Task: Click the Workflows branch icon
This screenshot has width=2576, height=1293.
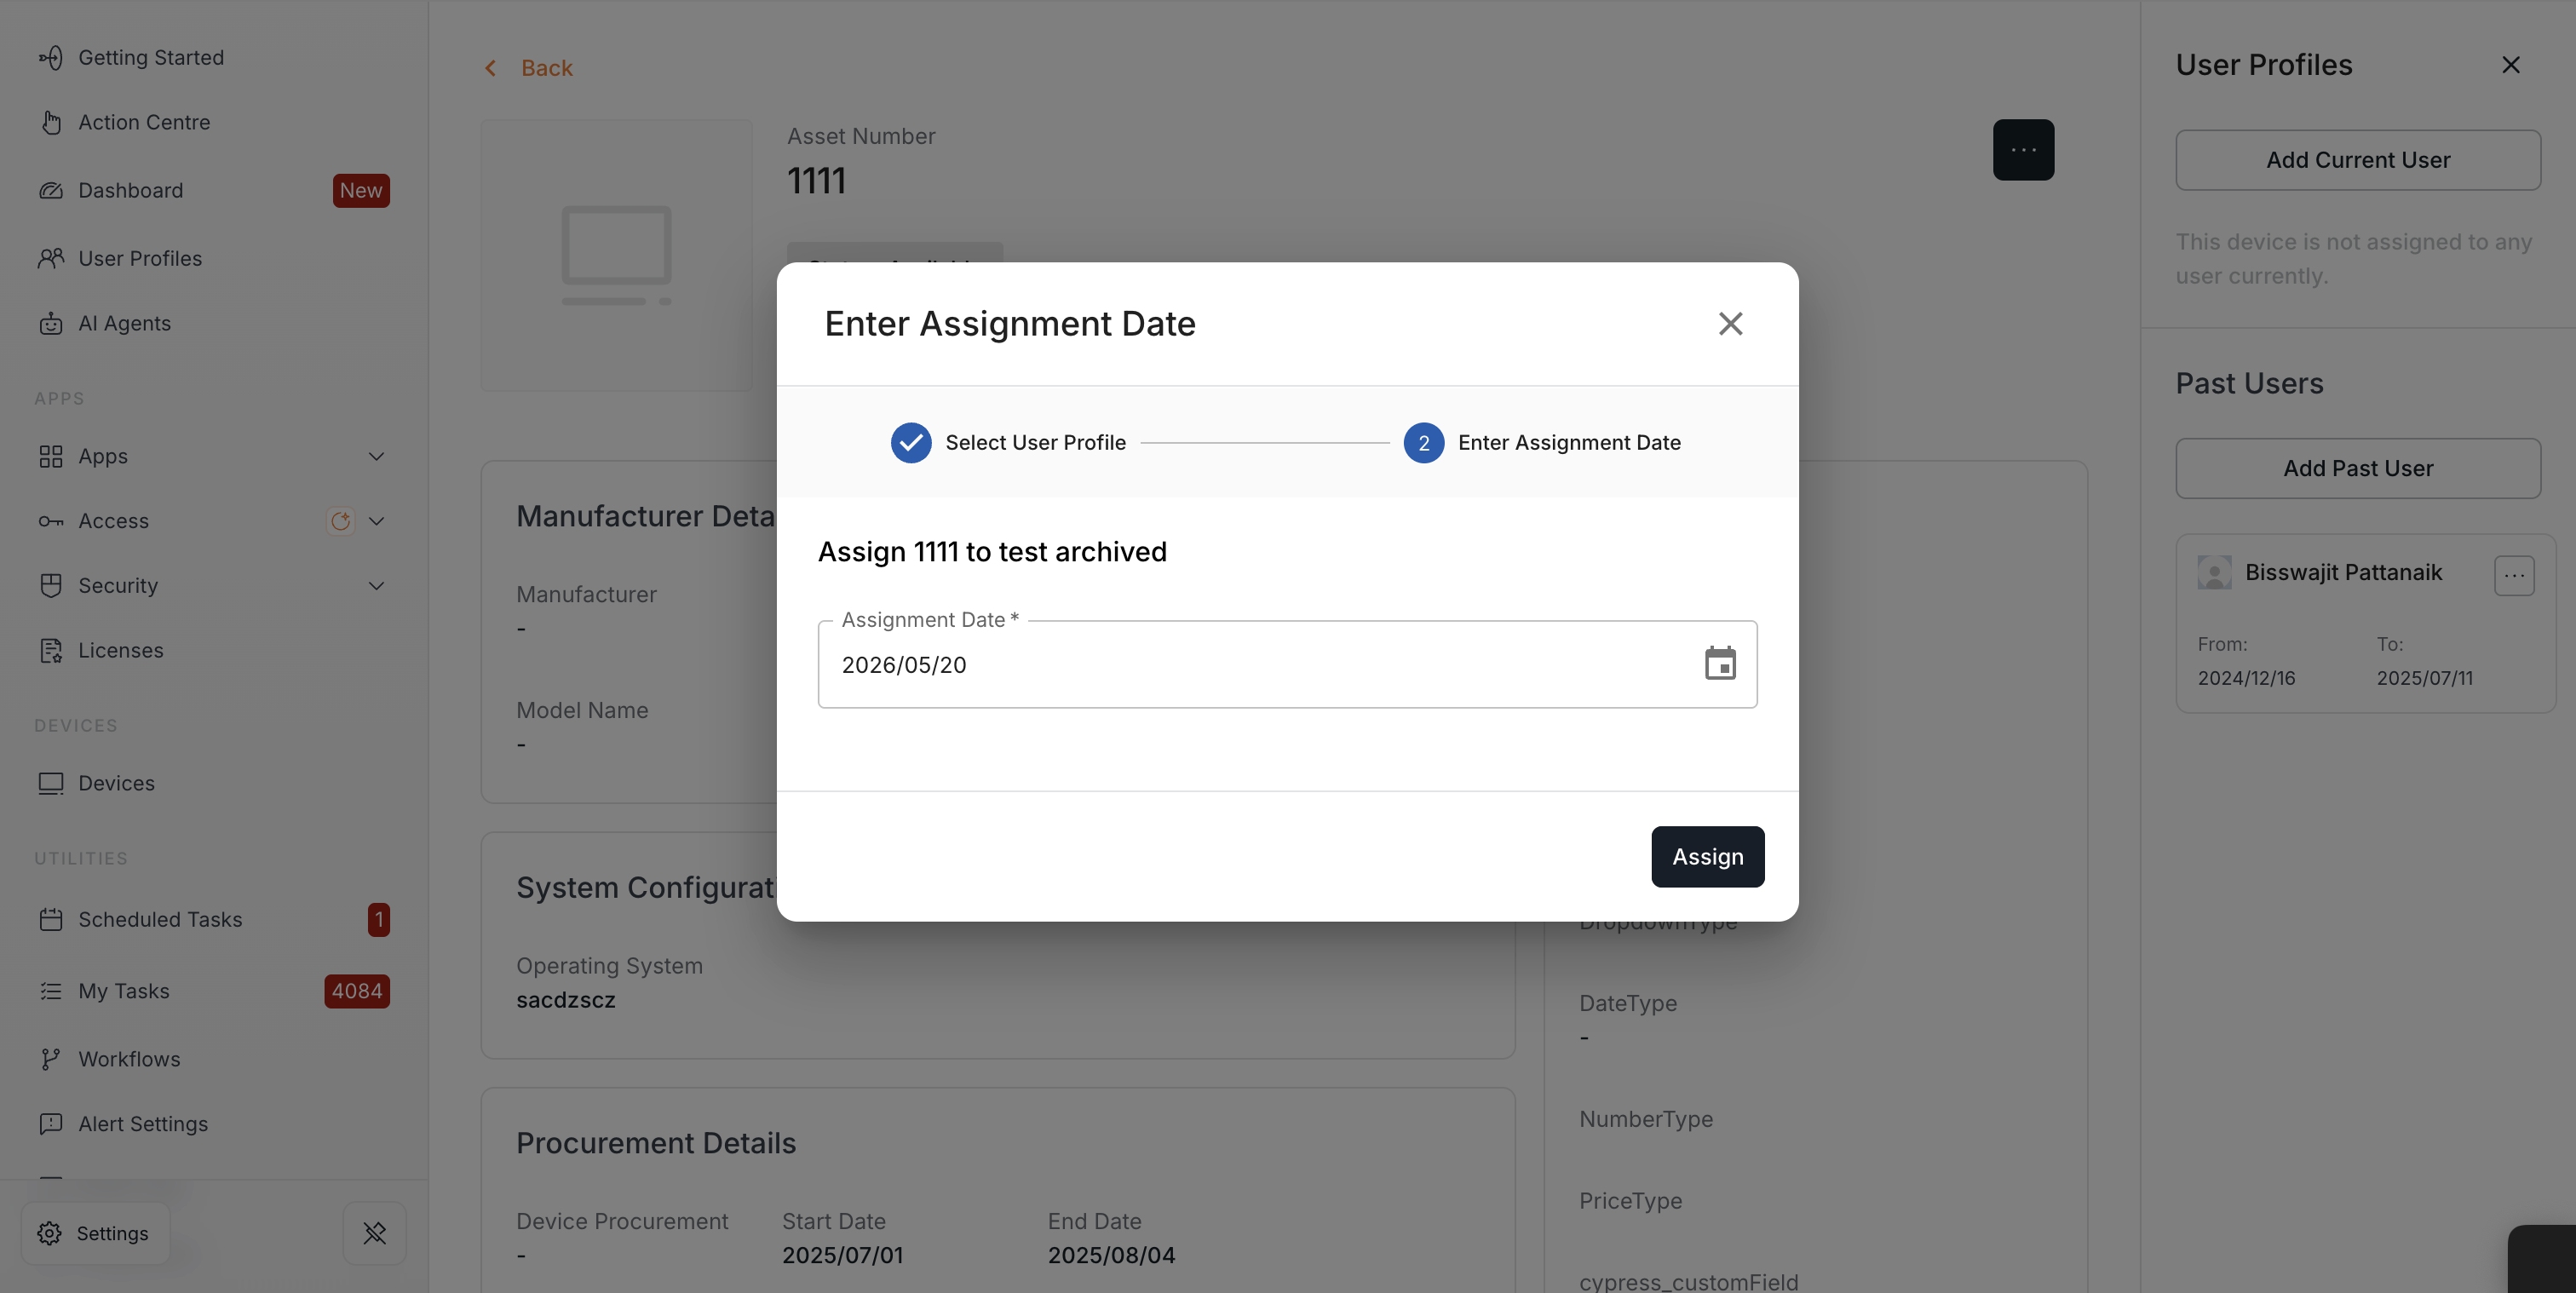Action: (x=51, y=1059)
